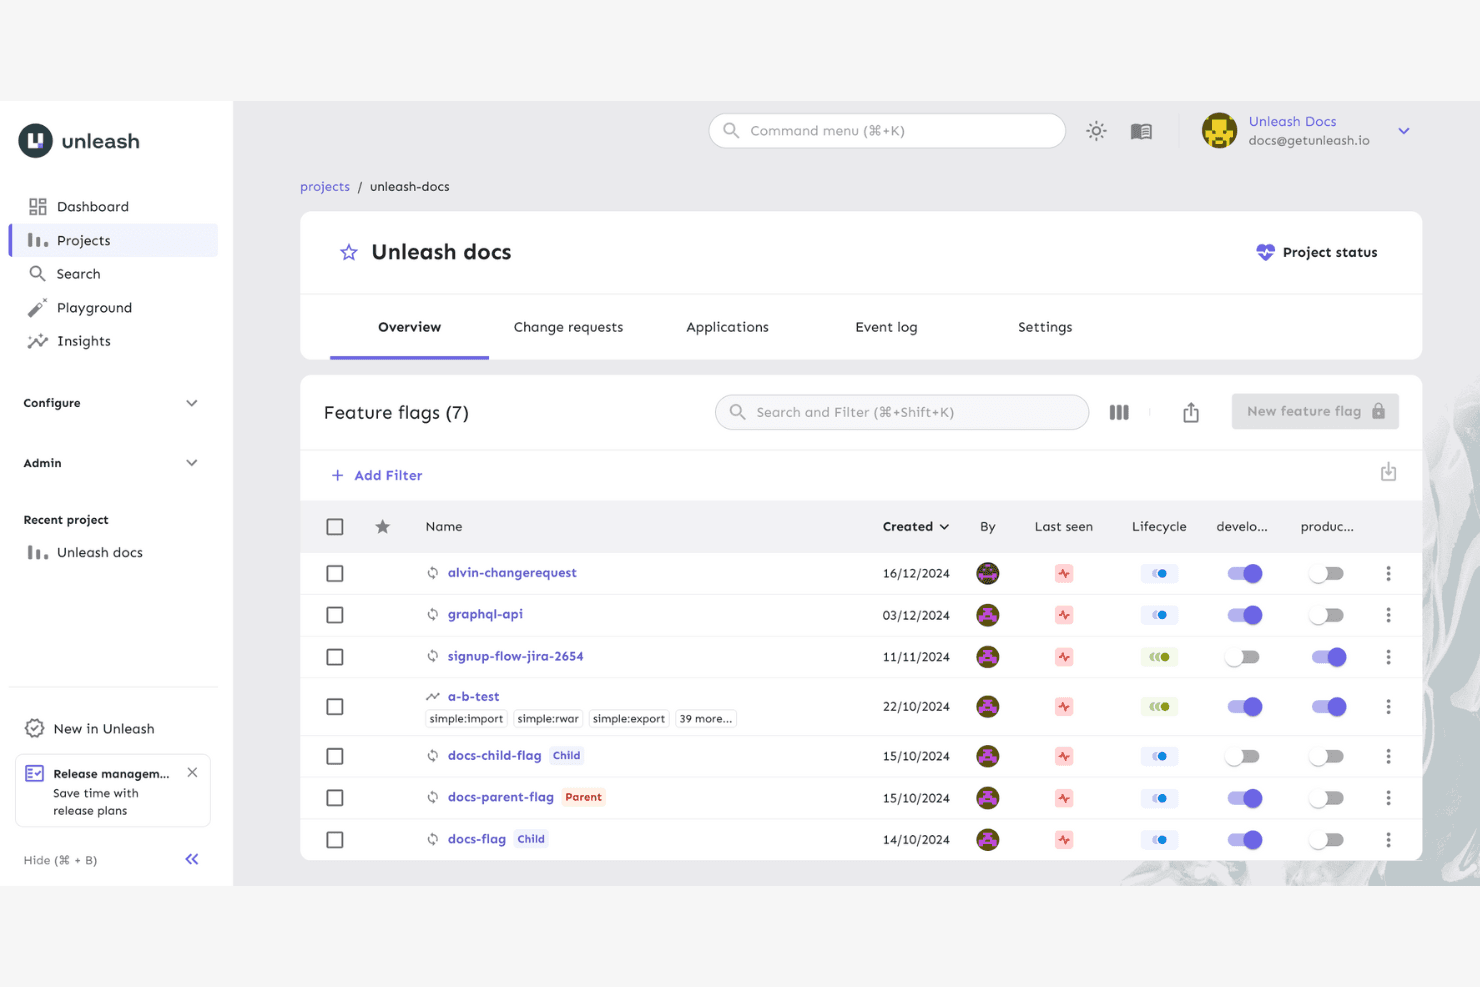Viewport: 1480px width, 987px height.
Task: Open the Applications tab
Action: click(727, 327)
